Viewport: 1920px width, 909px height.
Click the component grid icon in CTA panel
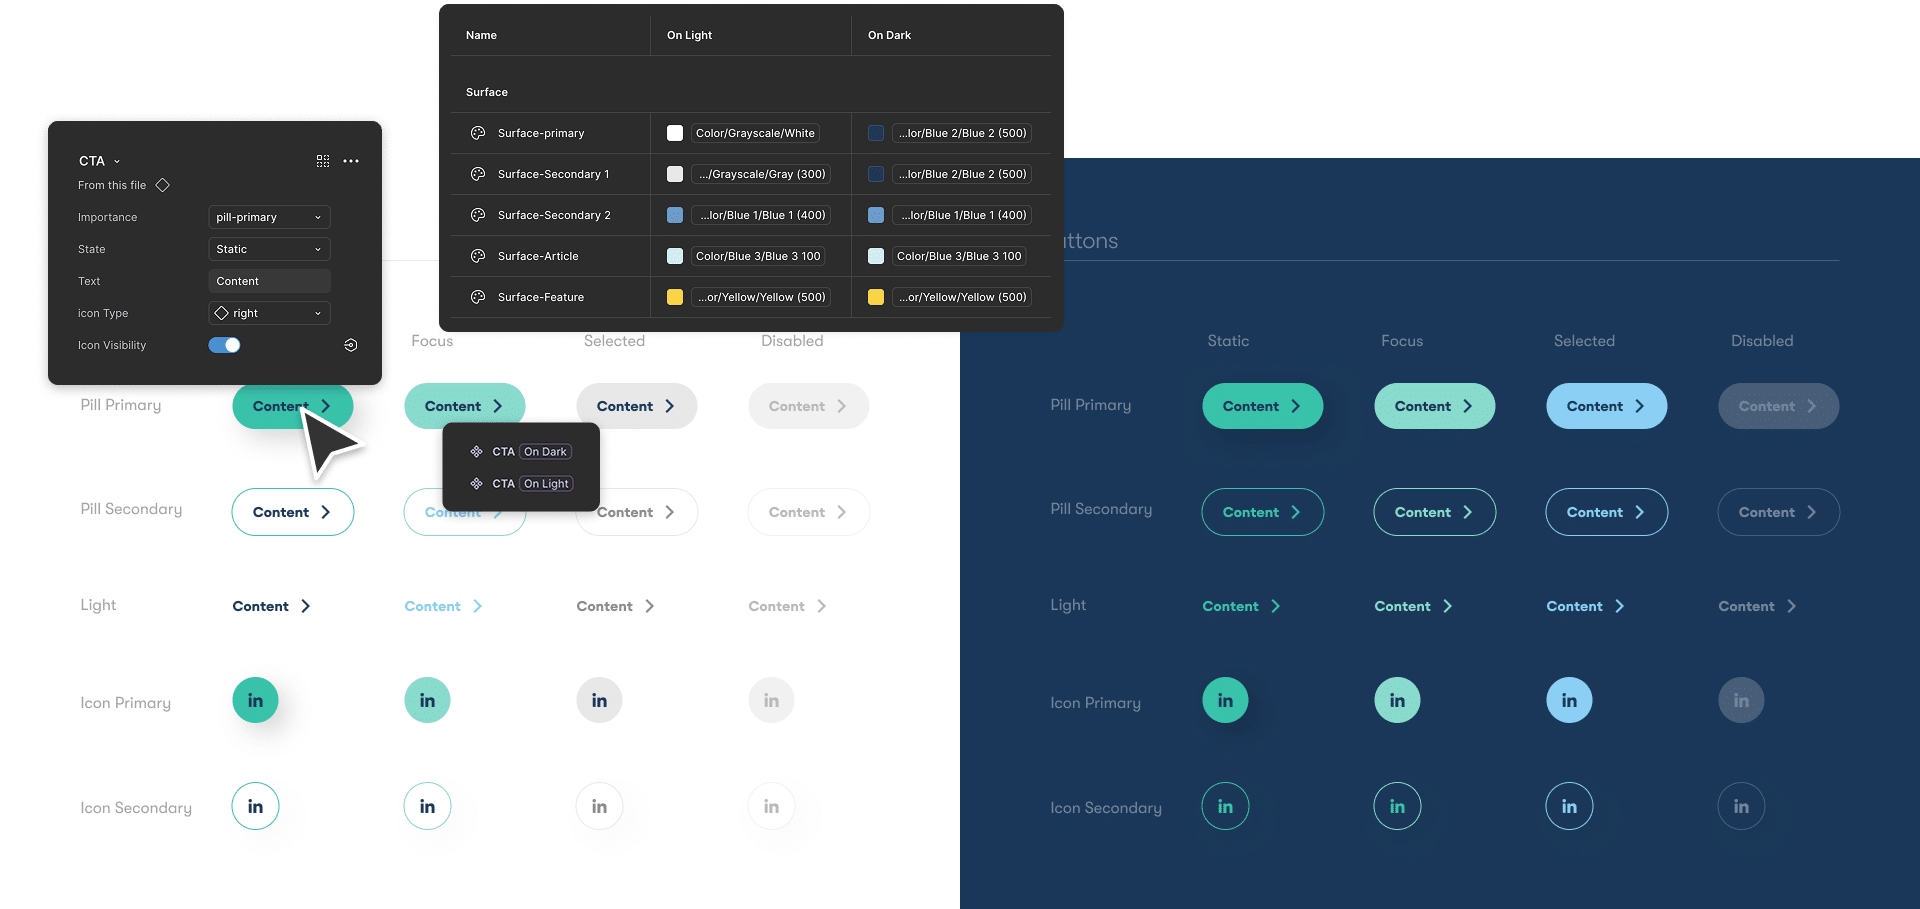pyautogui.click(x=323, y=161)
